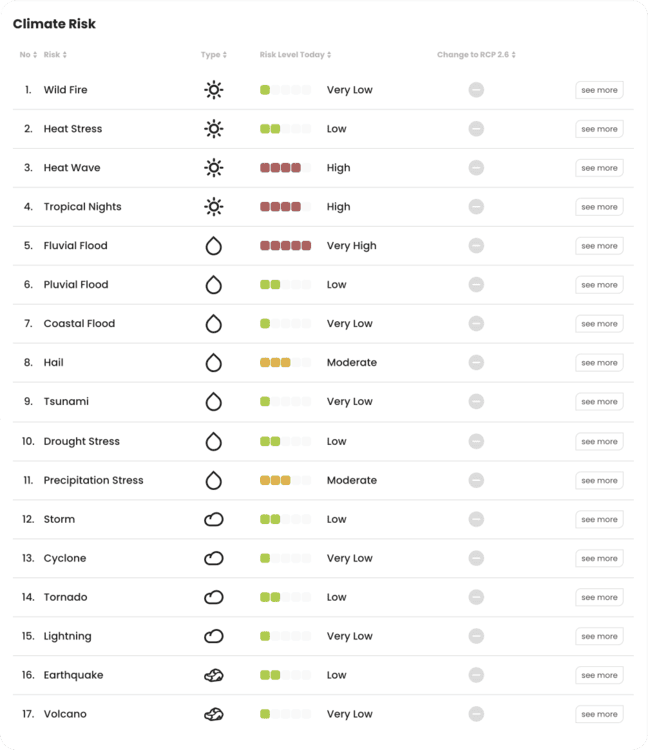Click the geological icon in Volcano row
The image size is (648, 750).
click(x=214, y=714)
